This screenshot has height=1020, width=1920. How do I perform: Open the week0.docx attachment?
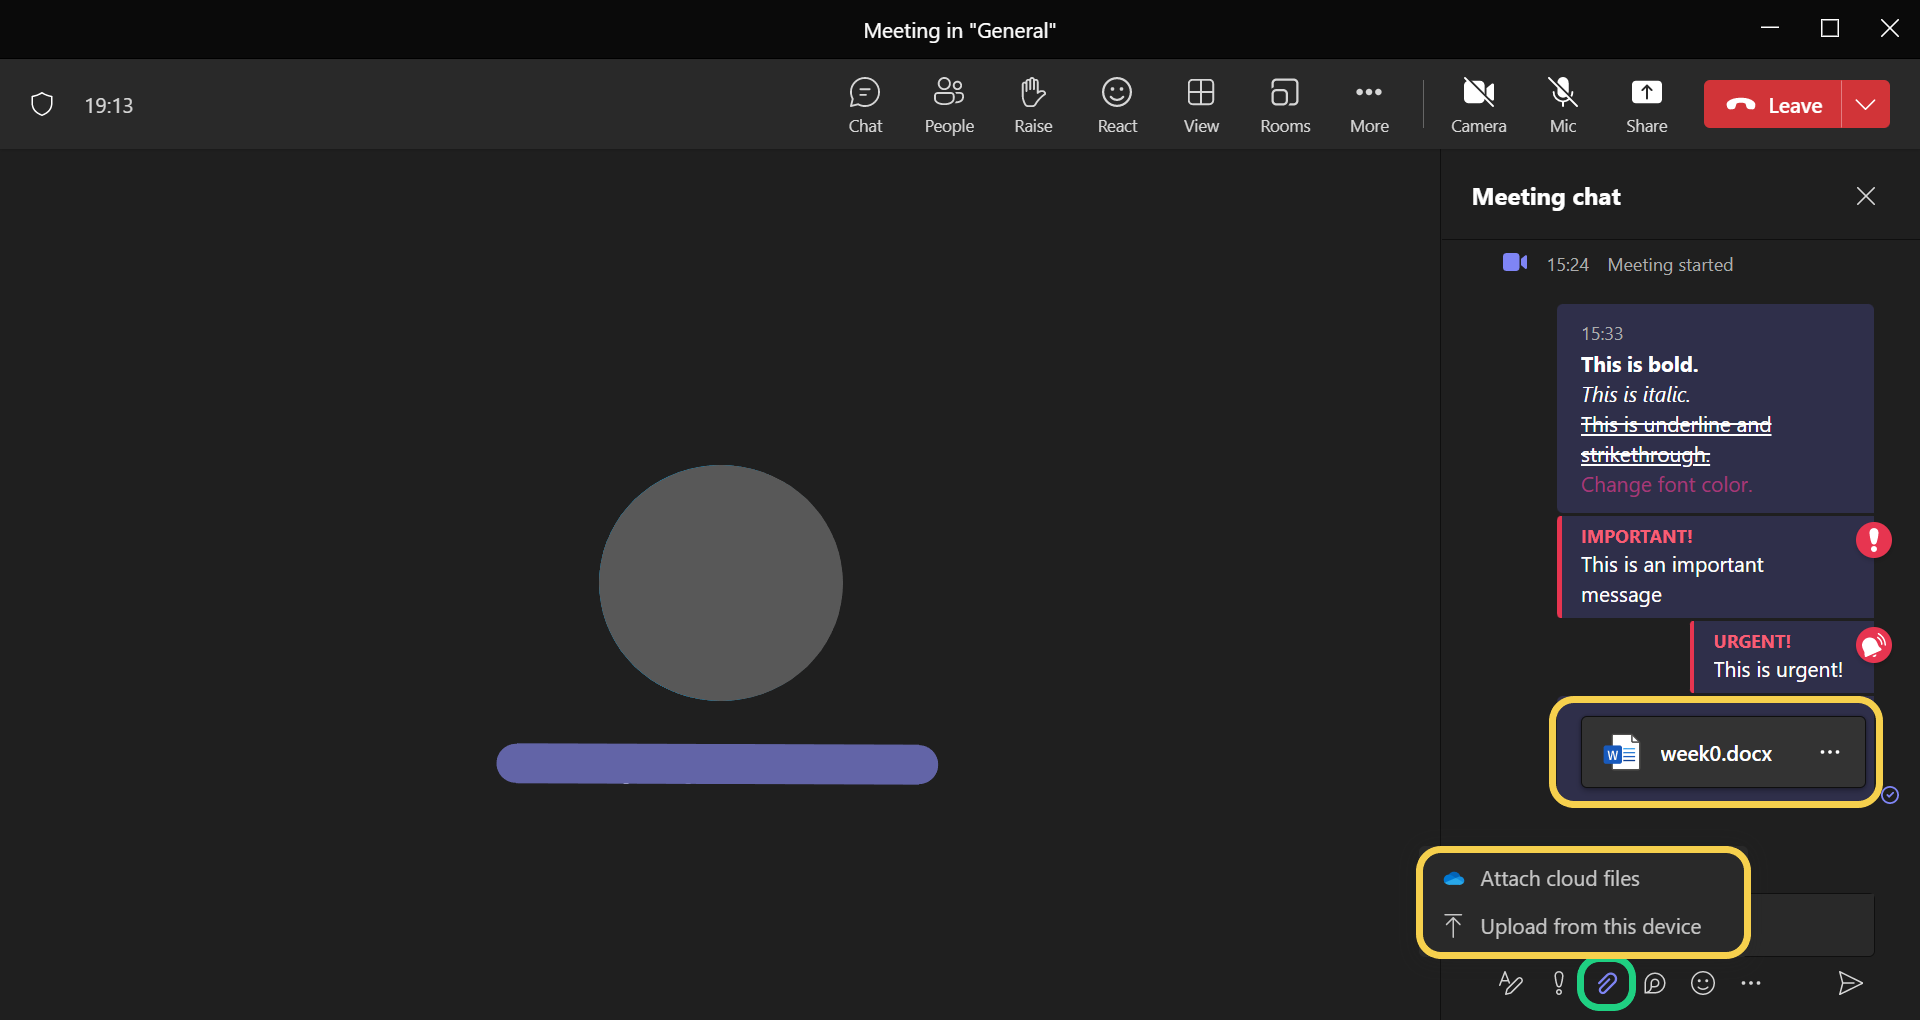[x=1714, y=753]
